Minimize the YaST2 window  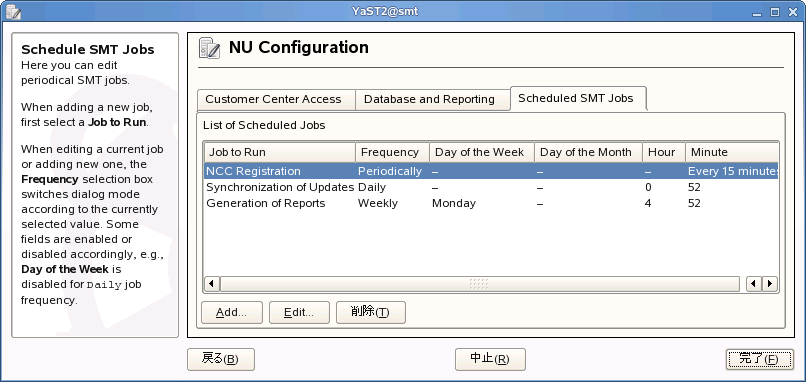757,12
